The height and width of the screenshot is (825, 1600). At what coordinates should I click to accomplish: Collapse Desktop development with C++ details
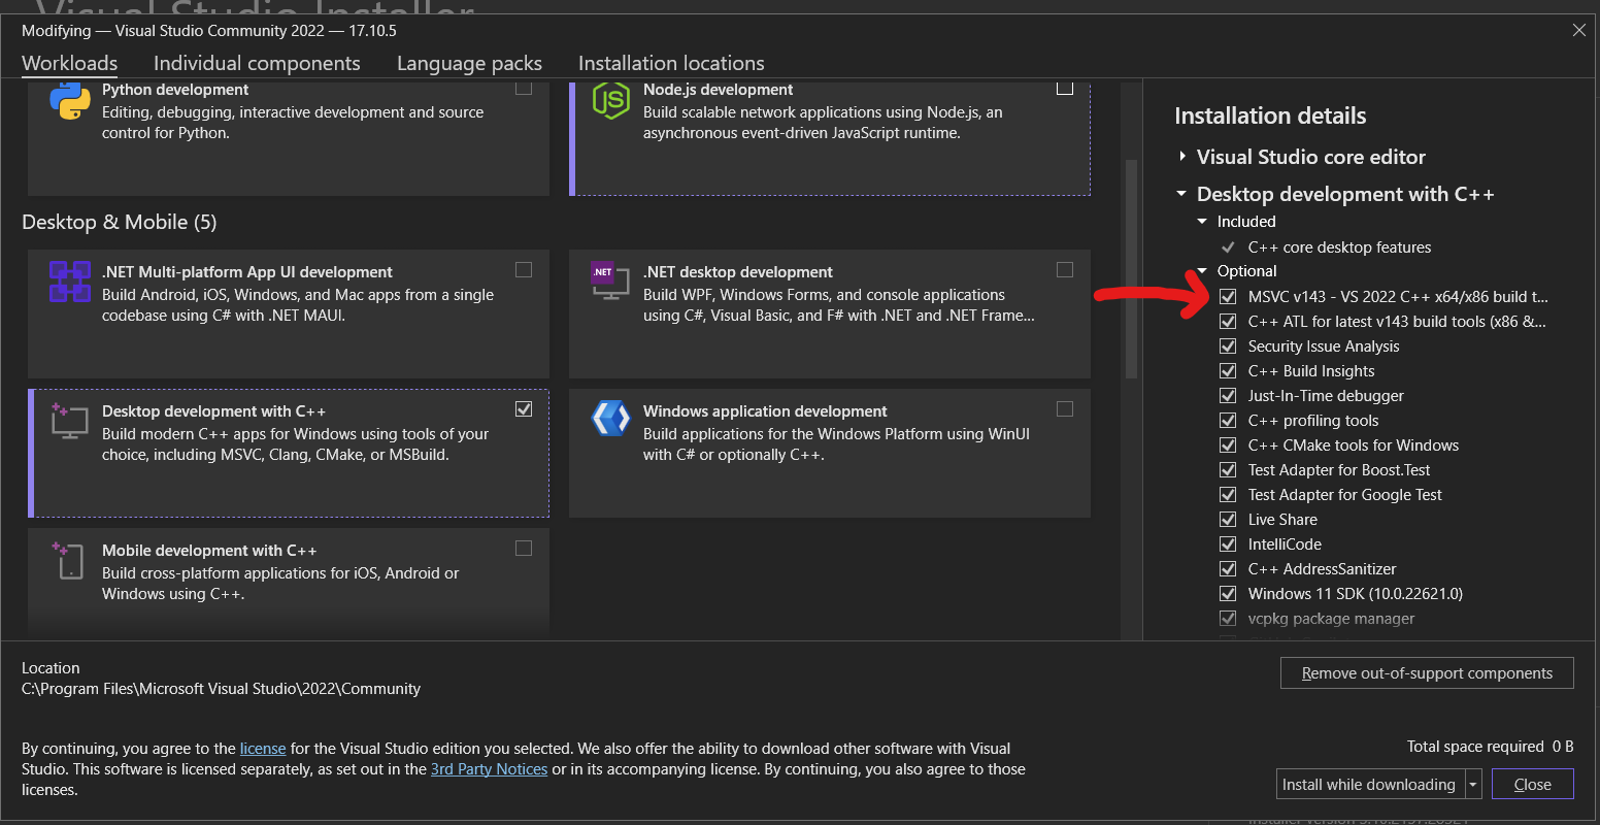tap(1182, 193)
